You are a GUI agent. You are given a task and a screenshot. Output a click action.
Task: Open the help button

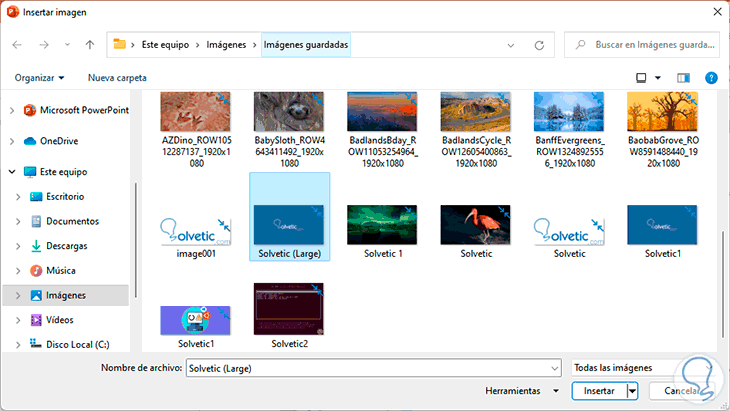711,78
